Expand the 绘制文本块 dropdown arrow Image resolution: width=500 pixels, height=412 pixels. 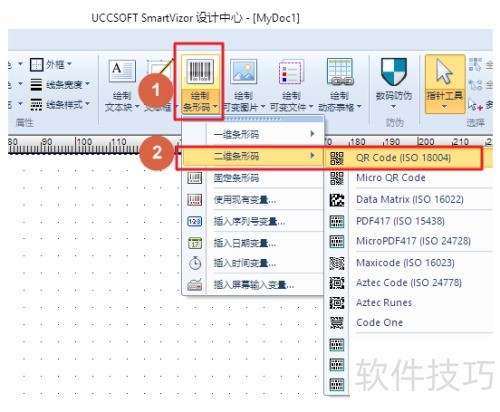(137, 107)
